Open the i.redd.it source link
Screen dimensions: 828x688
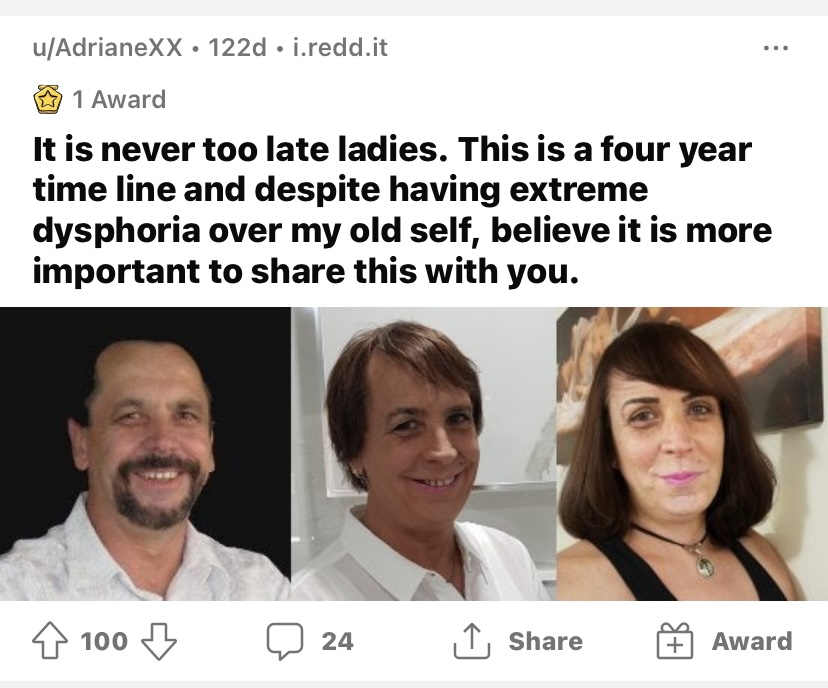[x=340, y=48]
